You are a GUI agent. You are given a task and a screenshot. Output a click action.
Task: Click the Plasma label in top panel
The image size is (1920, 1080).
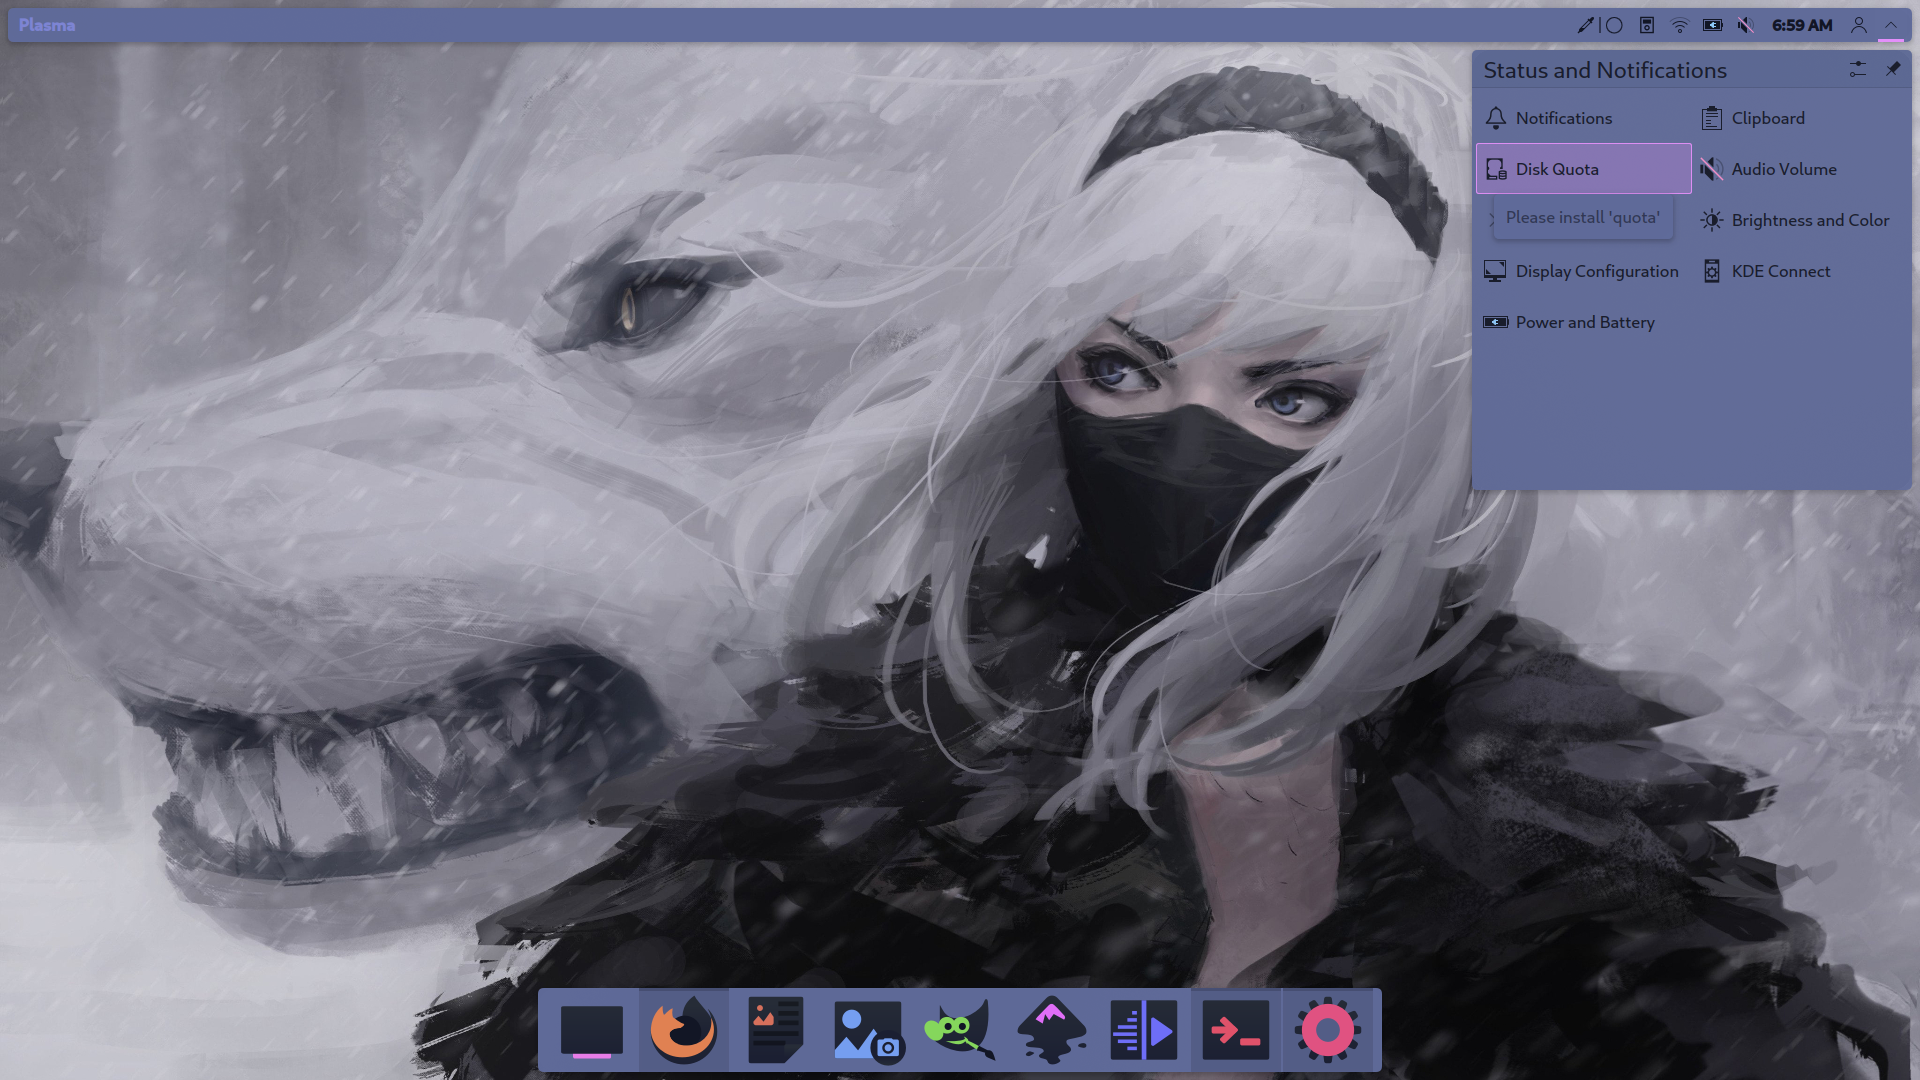click(47, 25)
